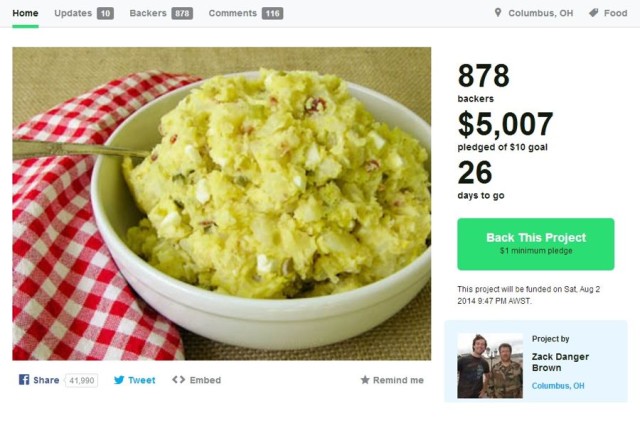Click the Food category tag icon
Viewport: 640px width, 435px height.
(x=594, y=13)
